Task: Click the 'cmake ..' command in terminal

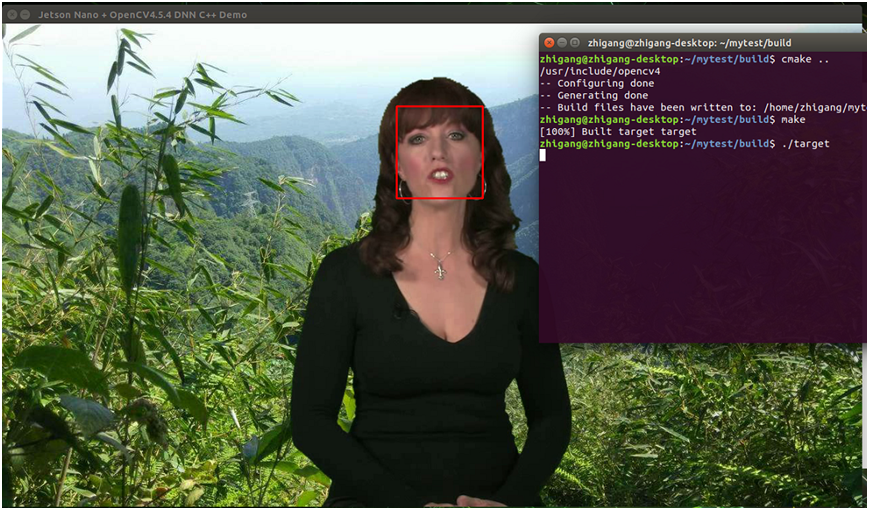Action: pyautogui.click(x=806, y=60)
